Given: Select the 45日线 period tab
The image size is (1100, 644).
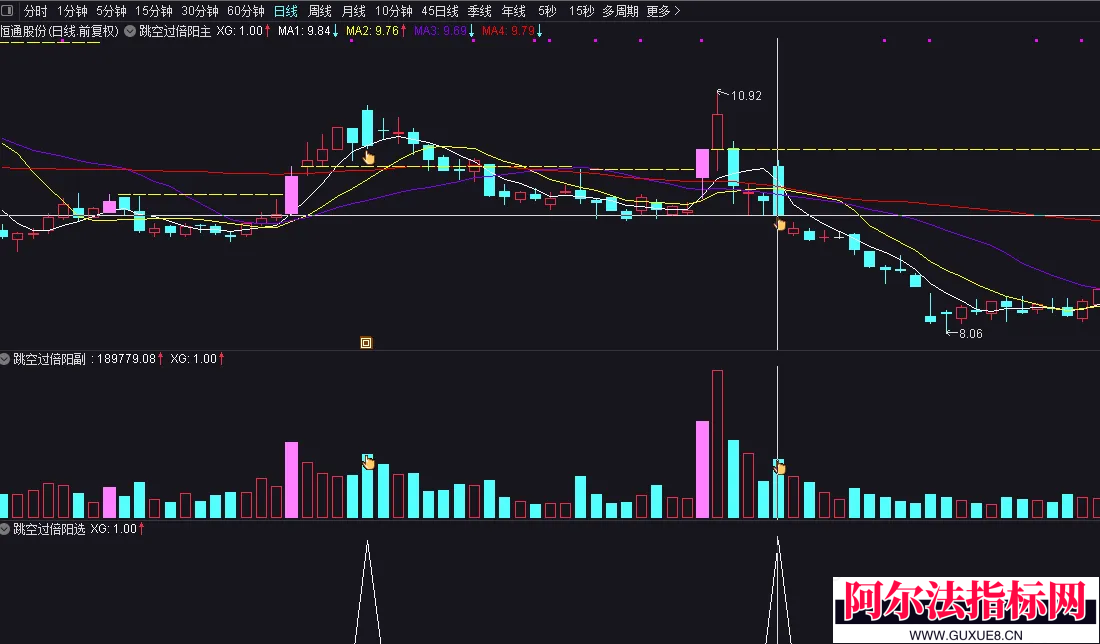Looking at the screenshot, I should [440, 11].
